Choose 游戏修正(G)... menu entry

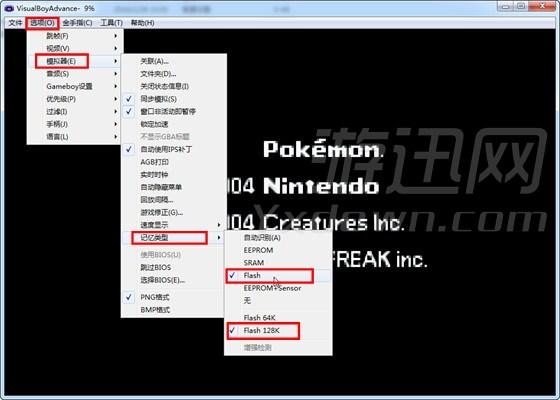click(x=174, y=212)
